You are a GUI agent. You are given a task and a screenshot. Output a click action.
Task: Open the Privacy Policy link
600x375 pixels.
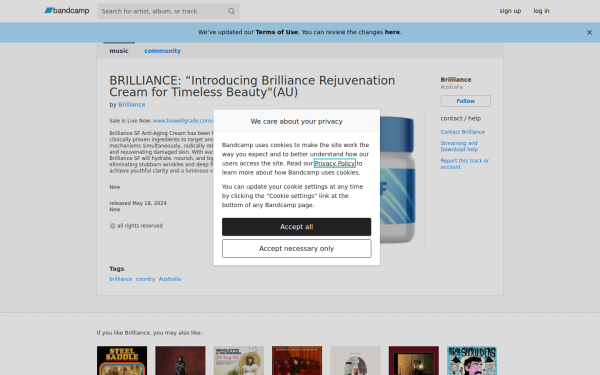[334, 163]
